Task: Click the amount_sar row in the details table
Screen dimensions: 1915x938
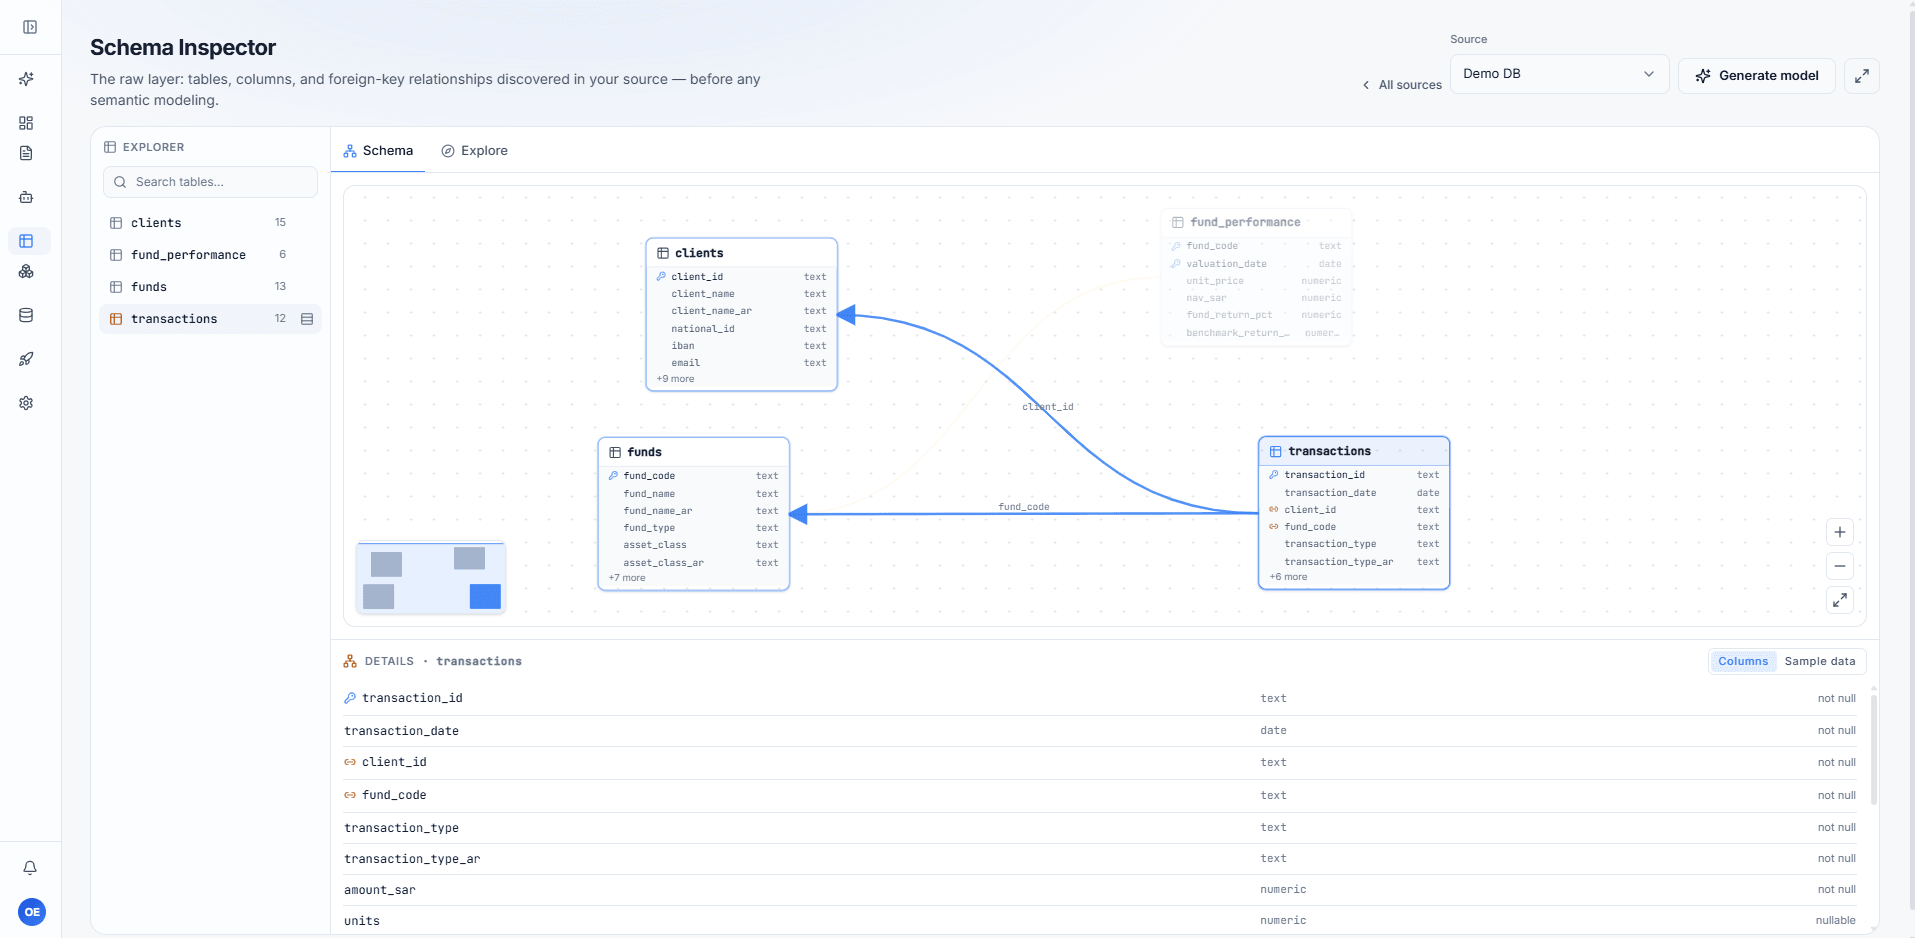Action: click(1100, 890)
